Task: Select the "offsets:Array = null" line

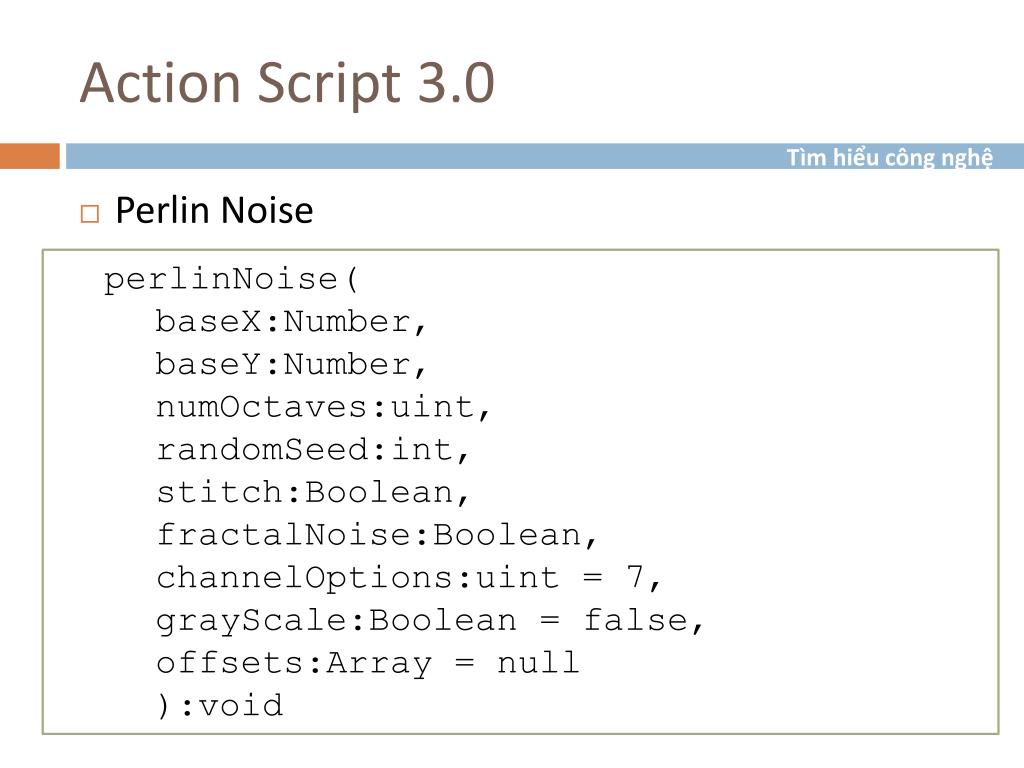Action: click(367, 663)
